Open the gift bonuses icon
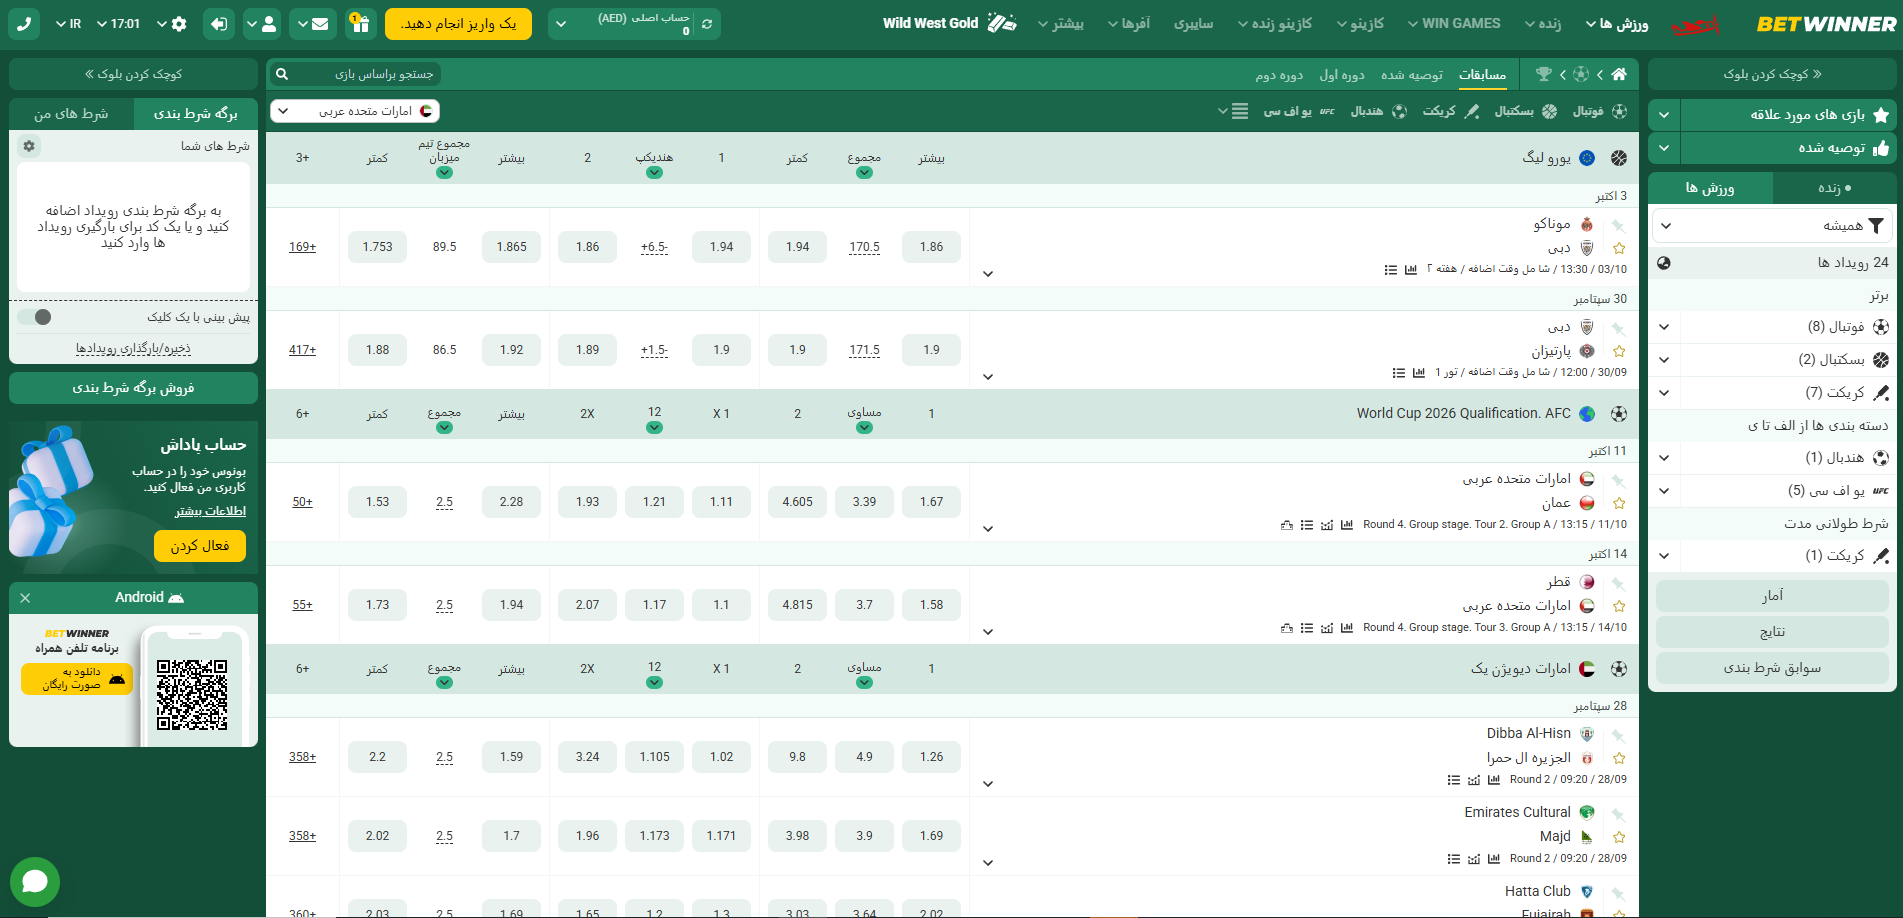1903x918 pixels. 360,24
